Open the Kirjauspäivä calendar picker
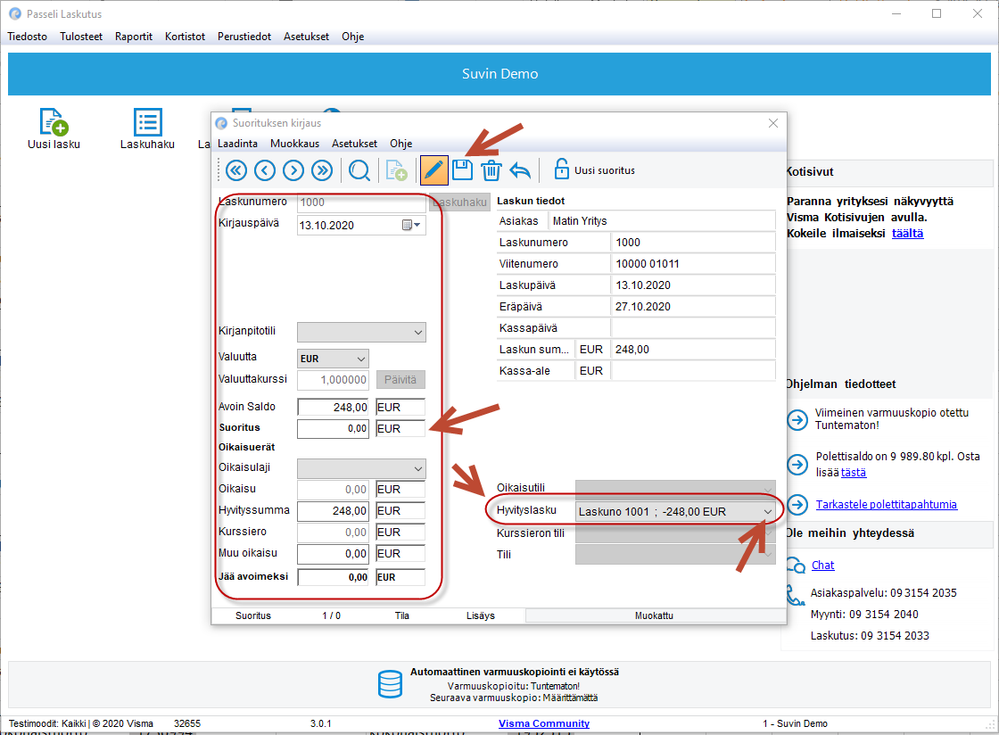The height and width of the screenshot is (735, 999). (411, 225)
